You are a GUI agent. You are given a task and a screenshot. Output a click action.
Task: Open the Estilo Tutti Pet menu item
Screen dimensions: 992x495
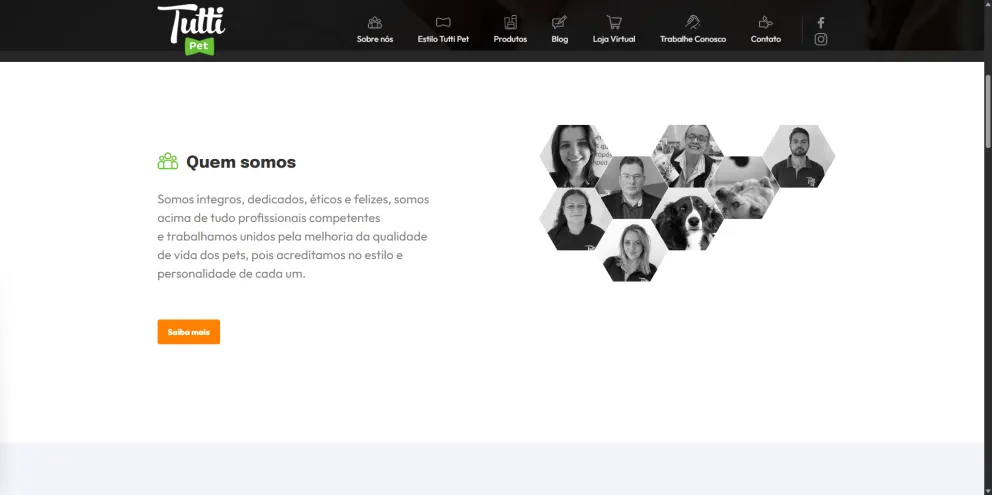pyautogui.click(x=443, y=39)
